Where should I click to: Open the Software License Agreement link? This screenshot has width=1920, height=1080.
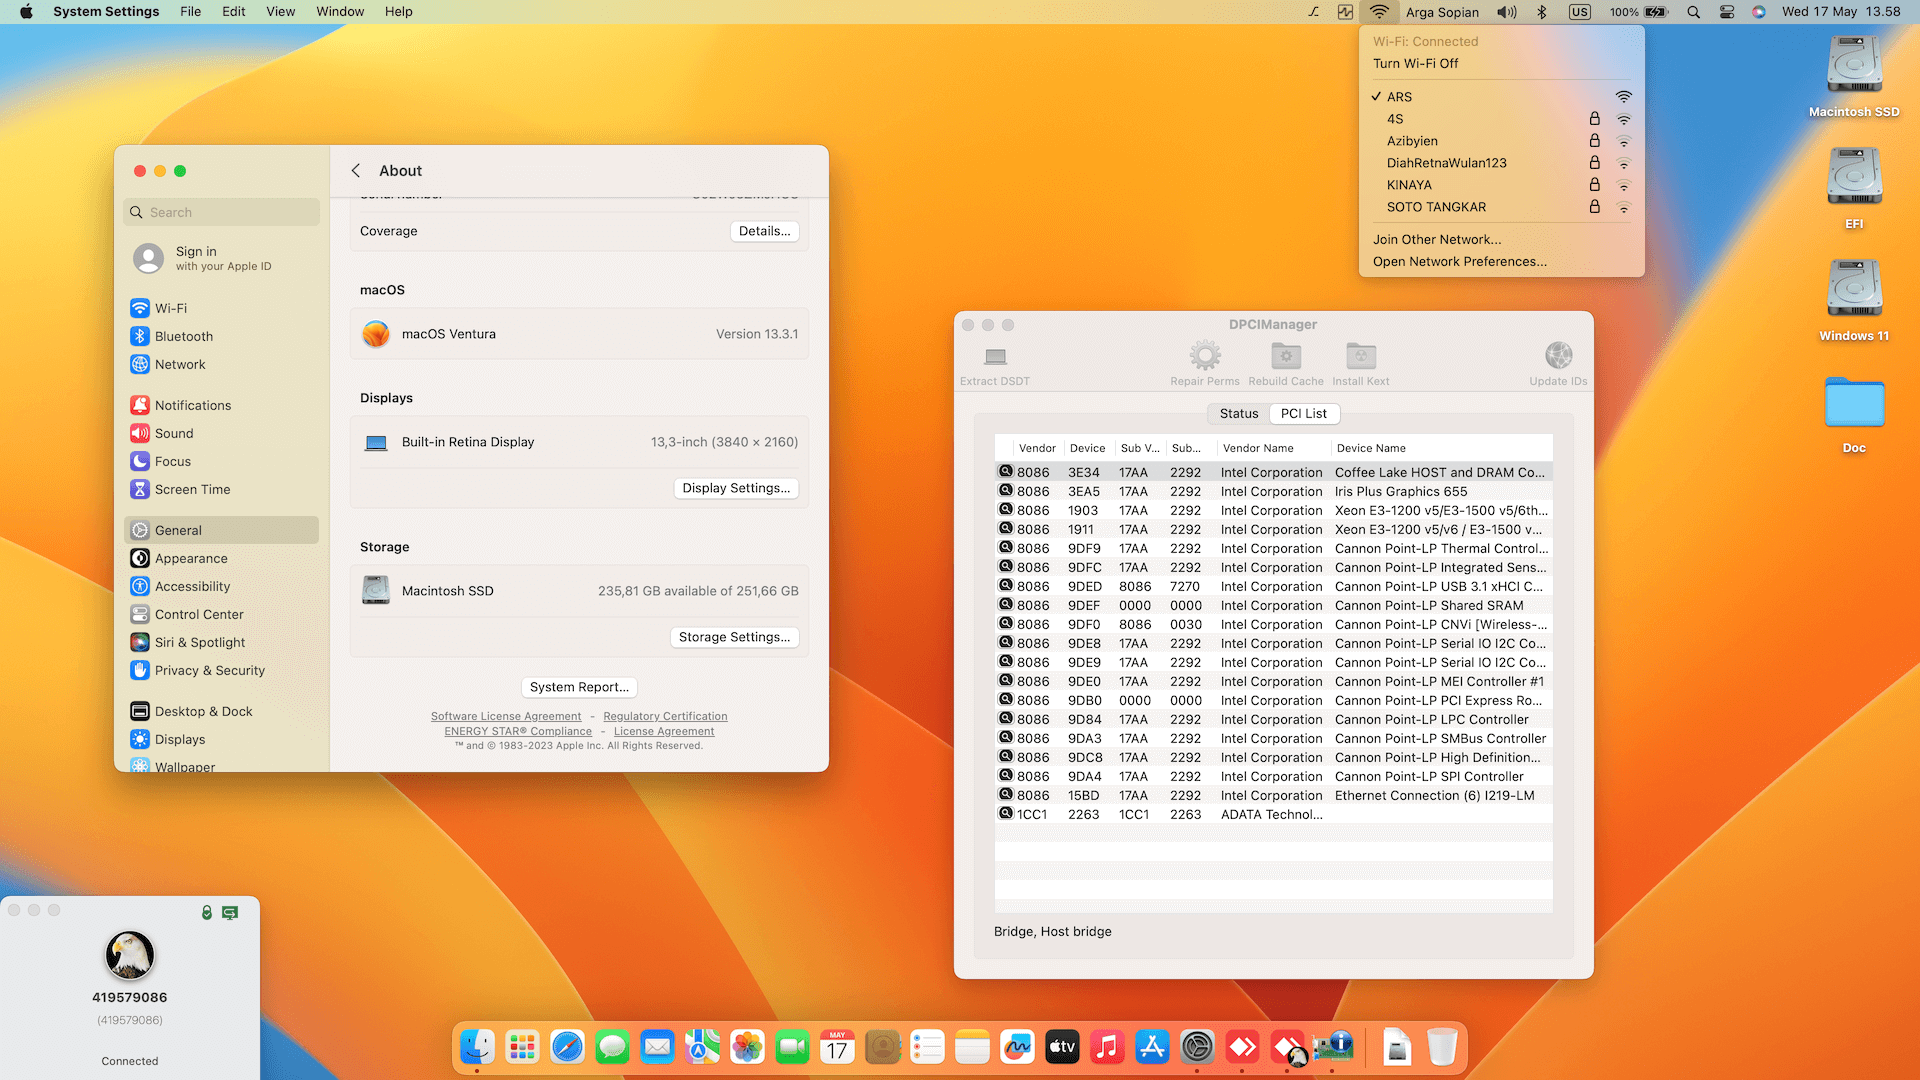coord(505,717)
